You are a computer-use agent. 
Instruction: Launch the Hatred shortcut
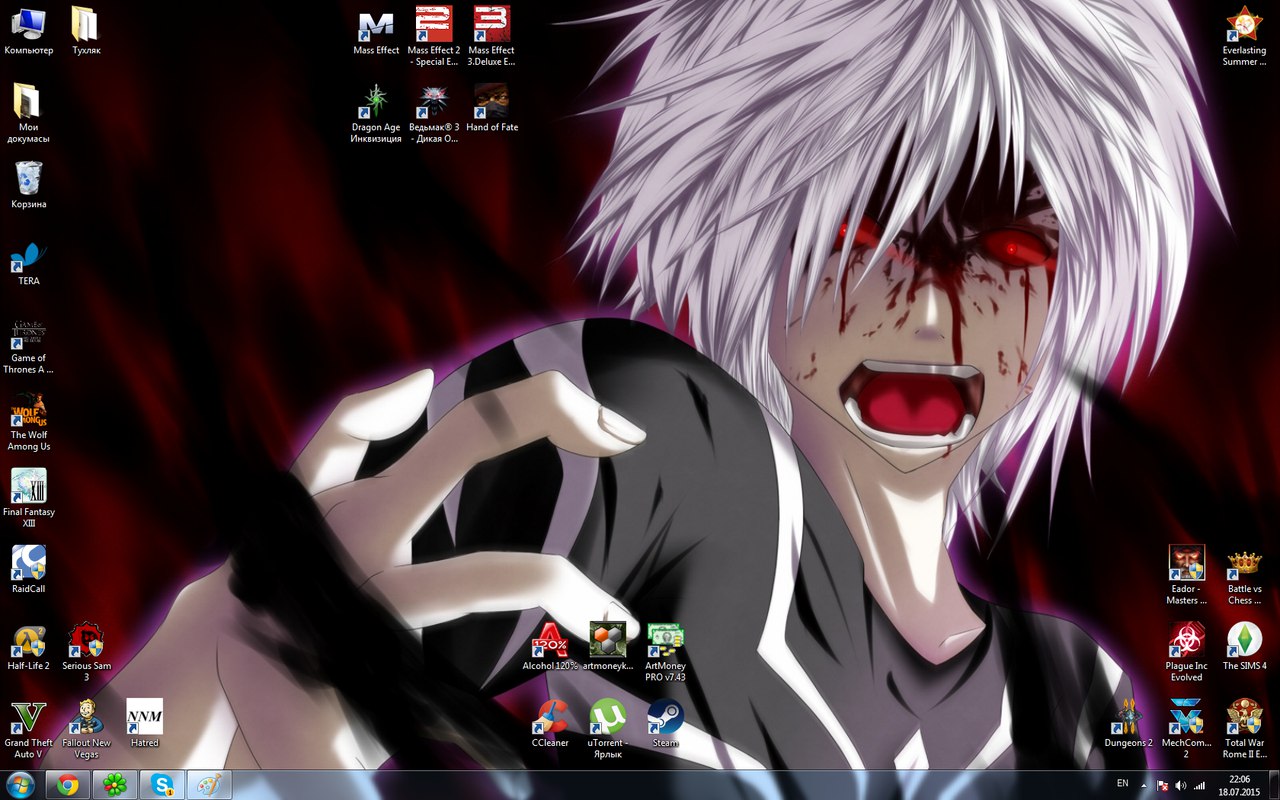tap(145, 723)
